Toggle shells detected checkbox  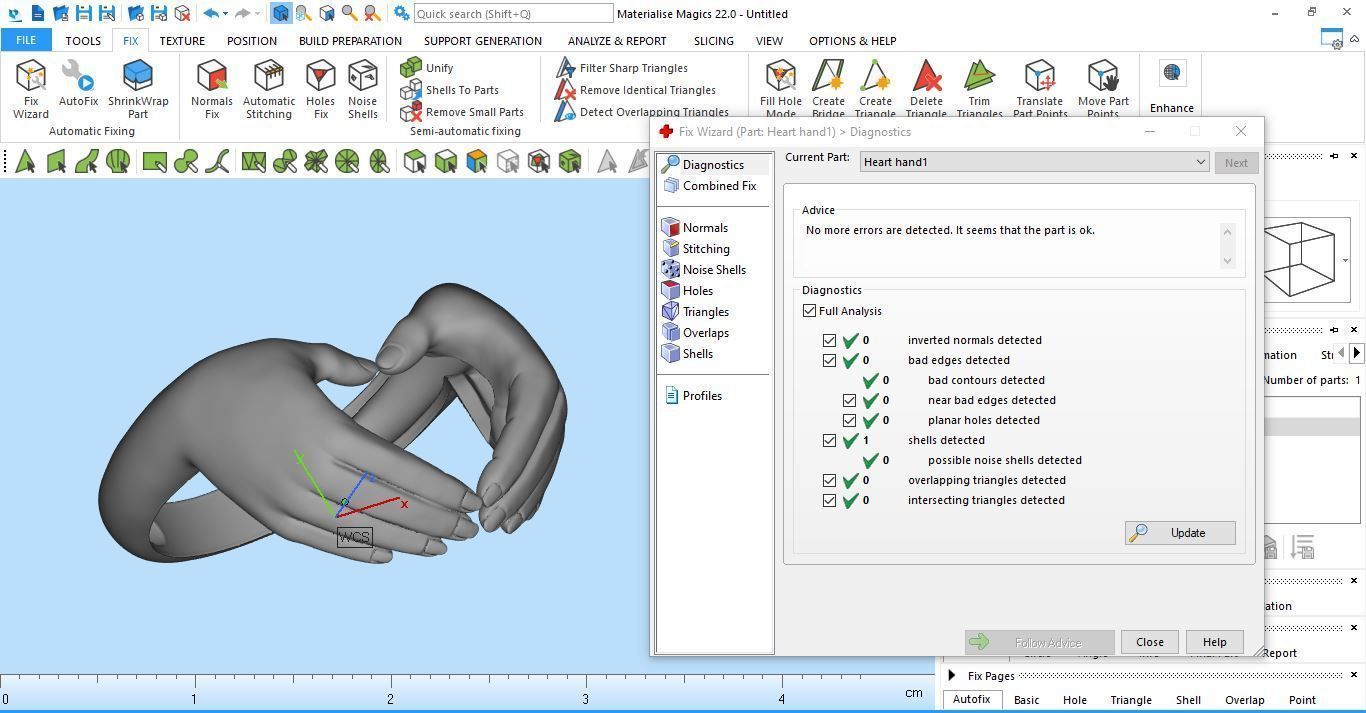click(x=829, y=440)
